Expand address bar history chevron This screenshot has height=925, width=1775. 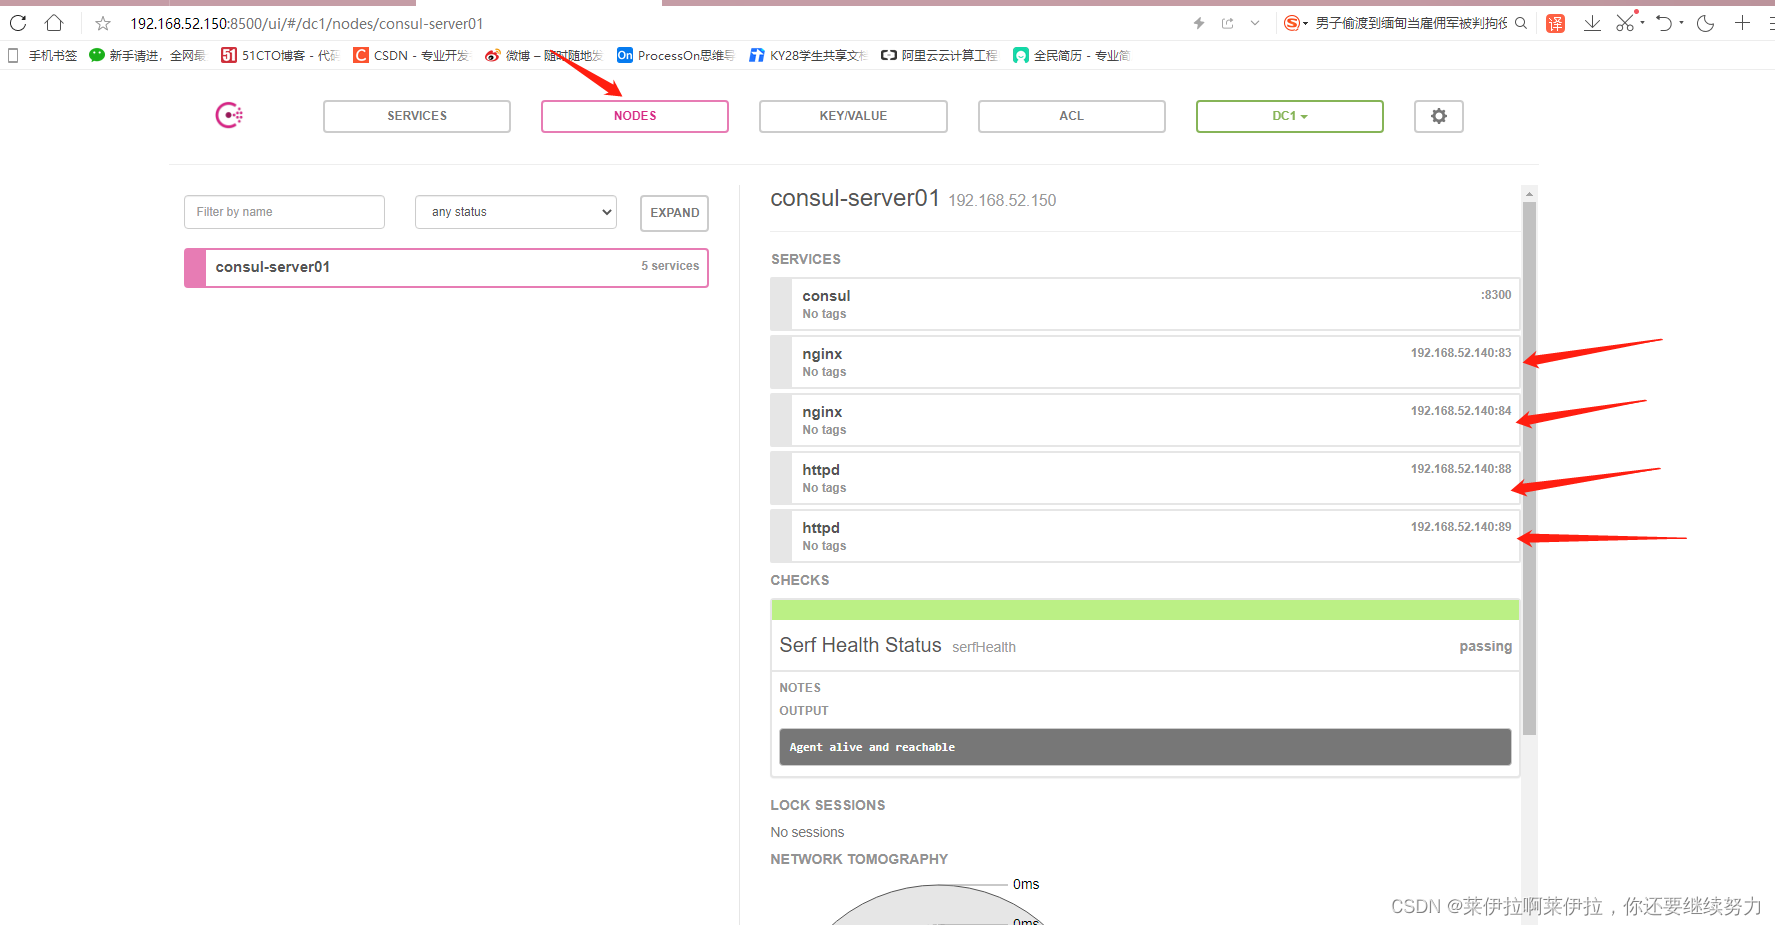click(1255, 23)
